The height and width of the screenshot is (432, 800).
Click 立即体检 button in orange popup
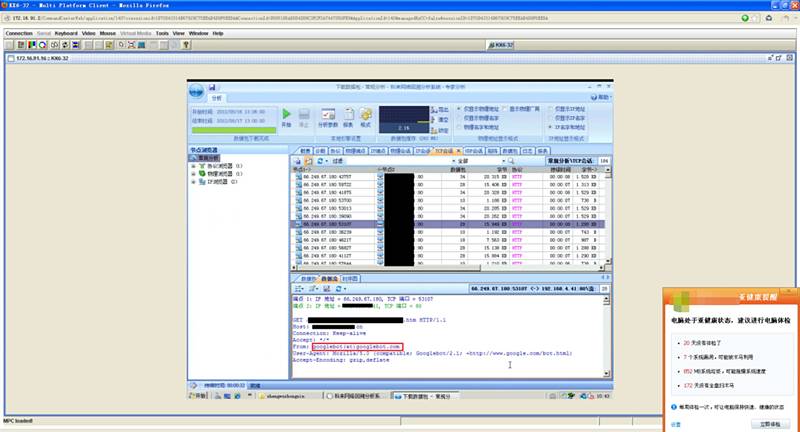769,424
